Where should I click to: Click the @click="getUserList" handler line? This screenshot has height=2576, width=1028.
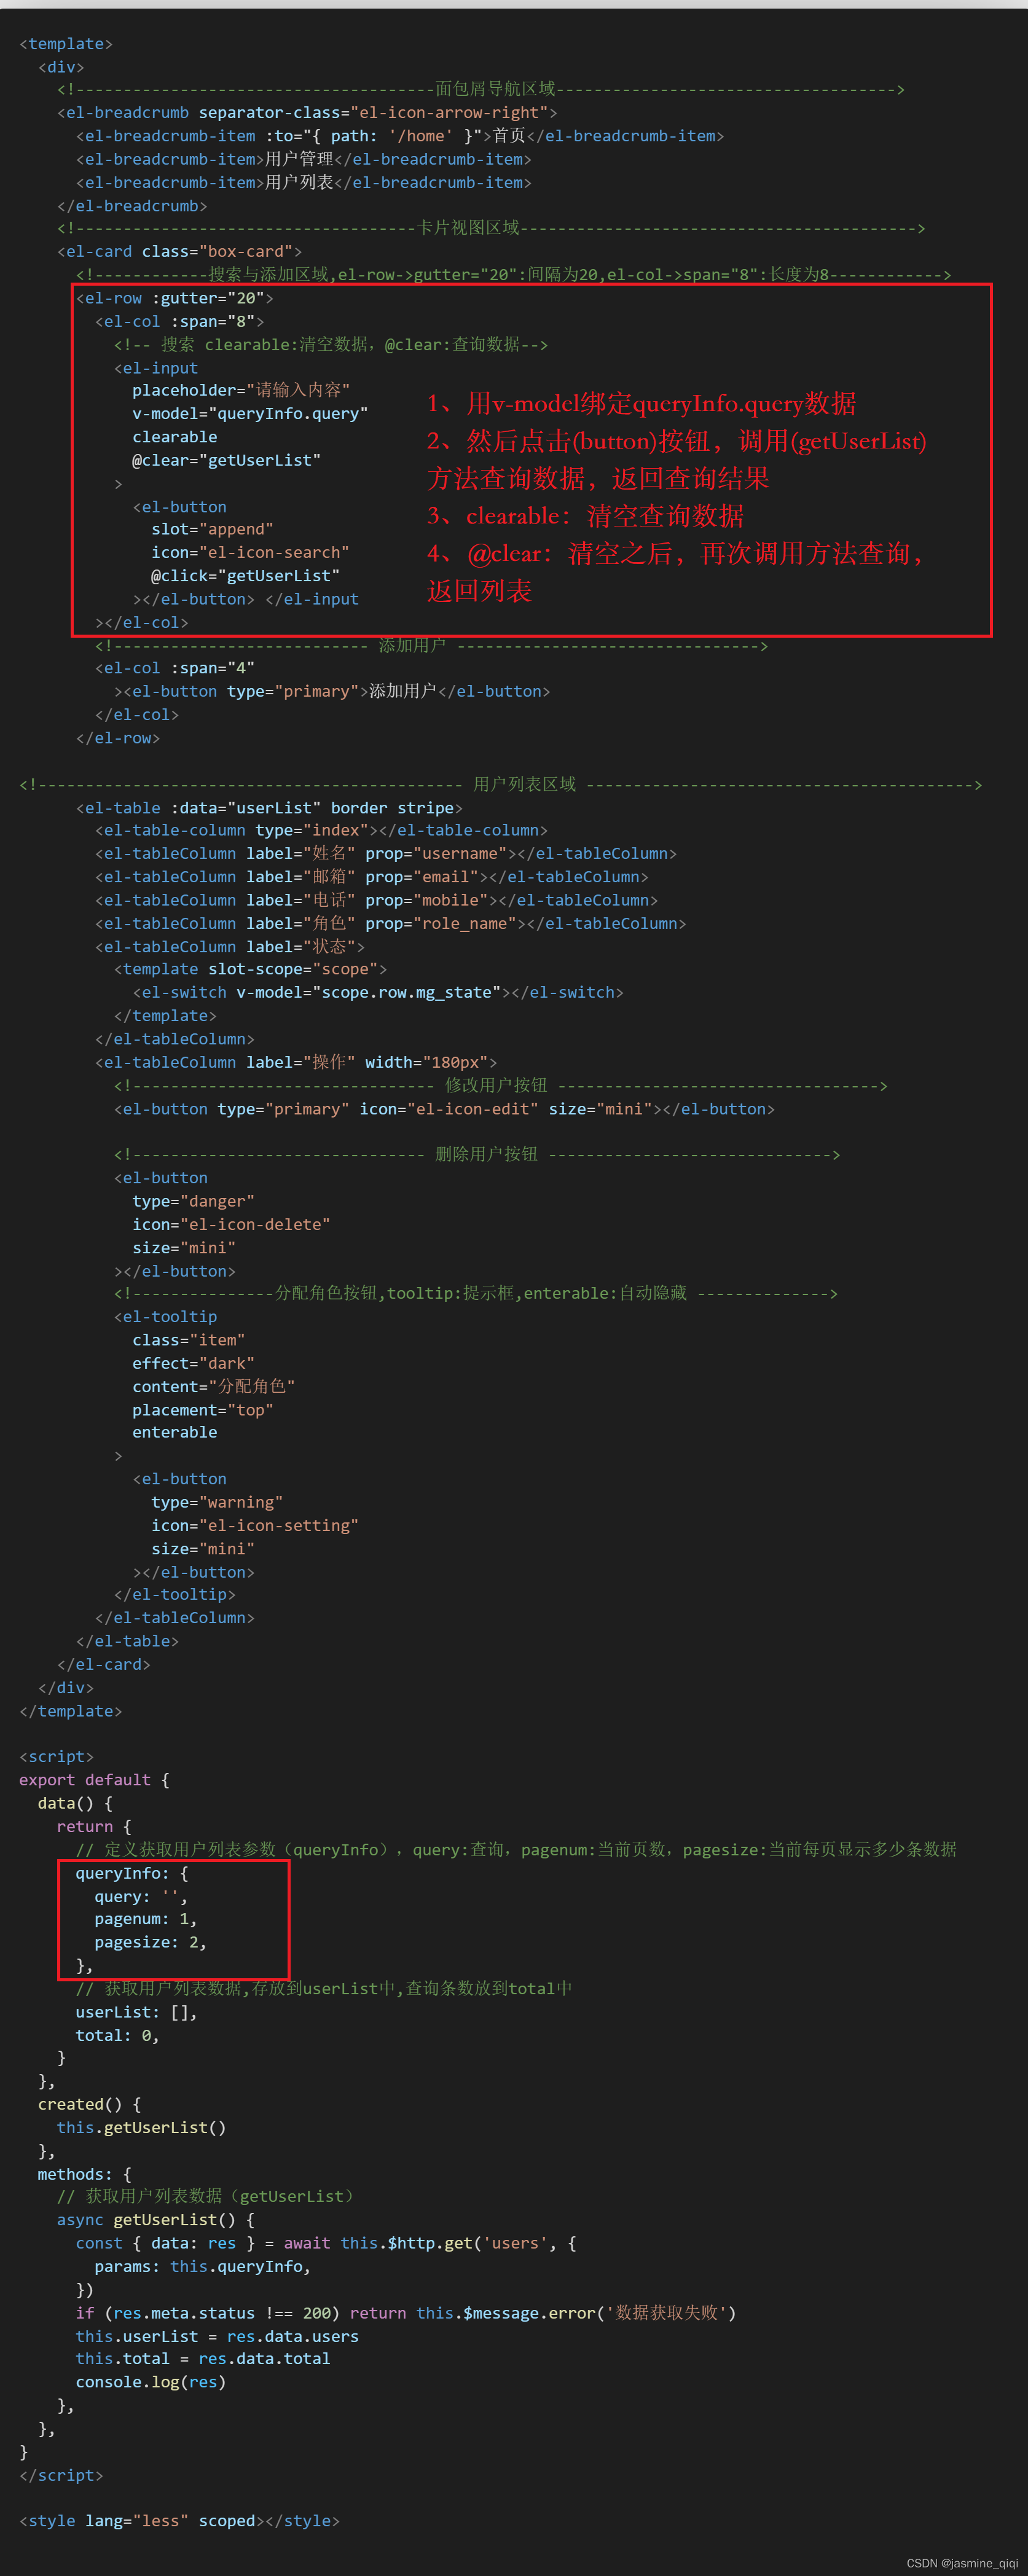click(245, 576)
